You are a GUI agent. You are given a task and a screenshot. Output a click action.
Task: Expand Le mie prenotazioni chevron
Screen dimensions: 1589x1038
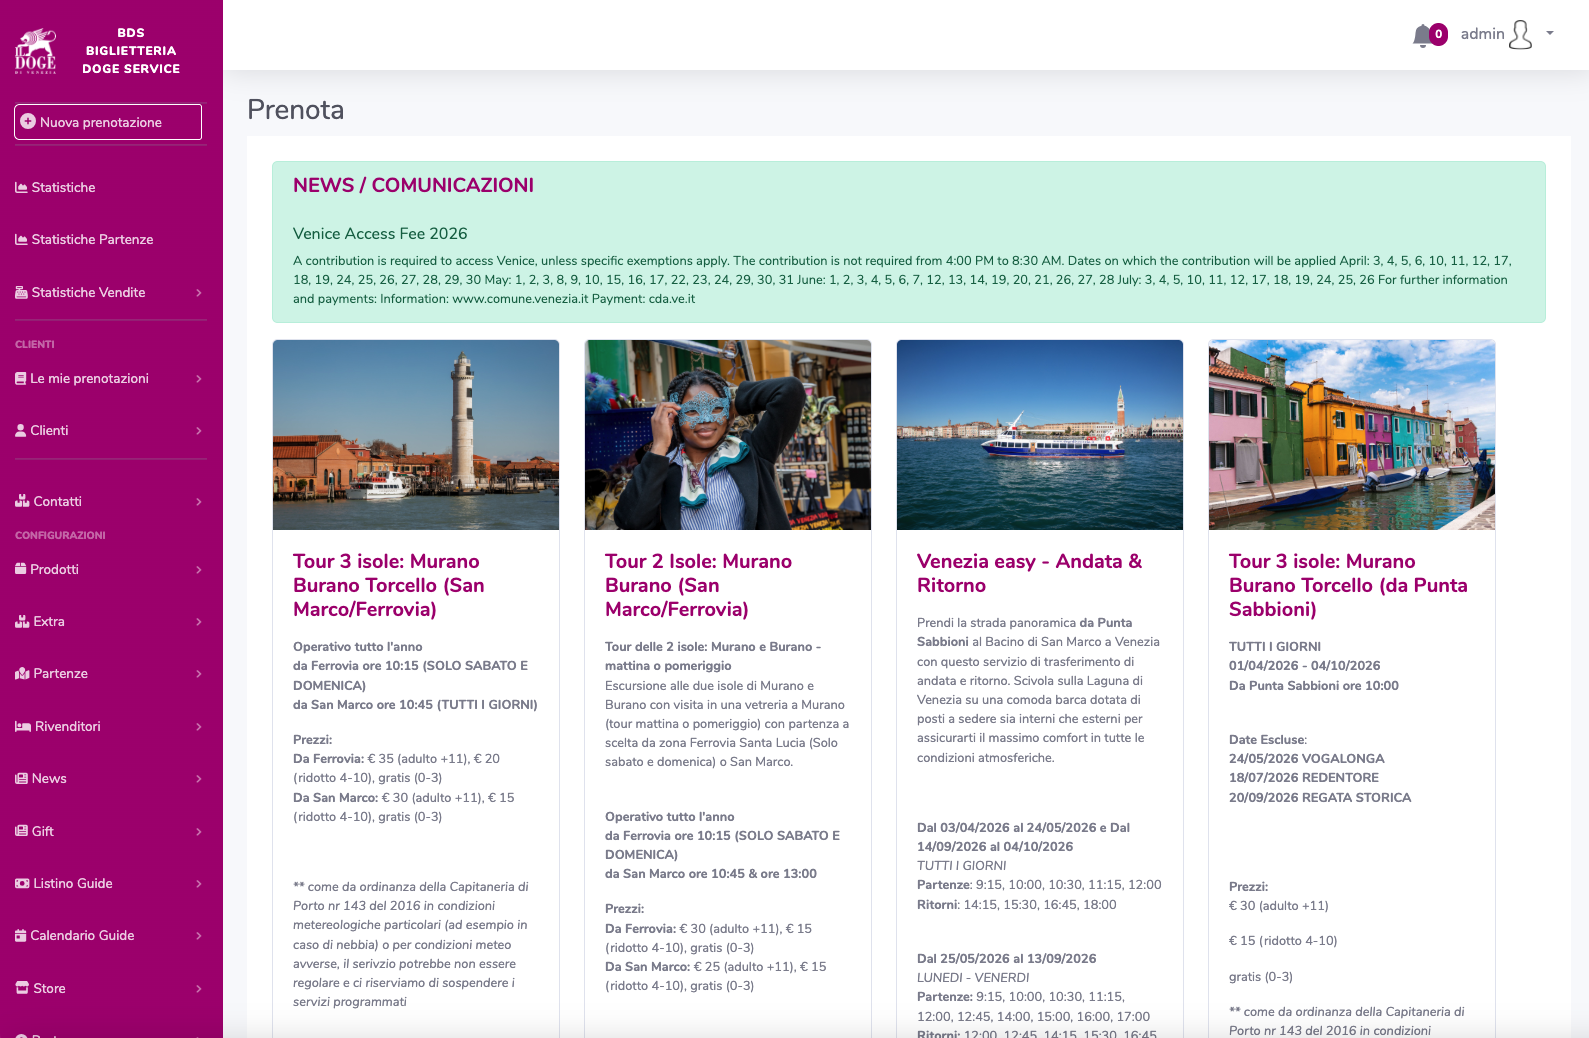click(x=199, y=379)
